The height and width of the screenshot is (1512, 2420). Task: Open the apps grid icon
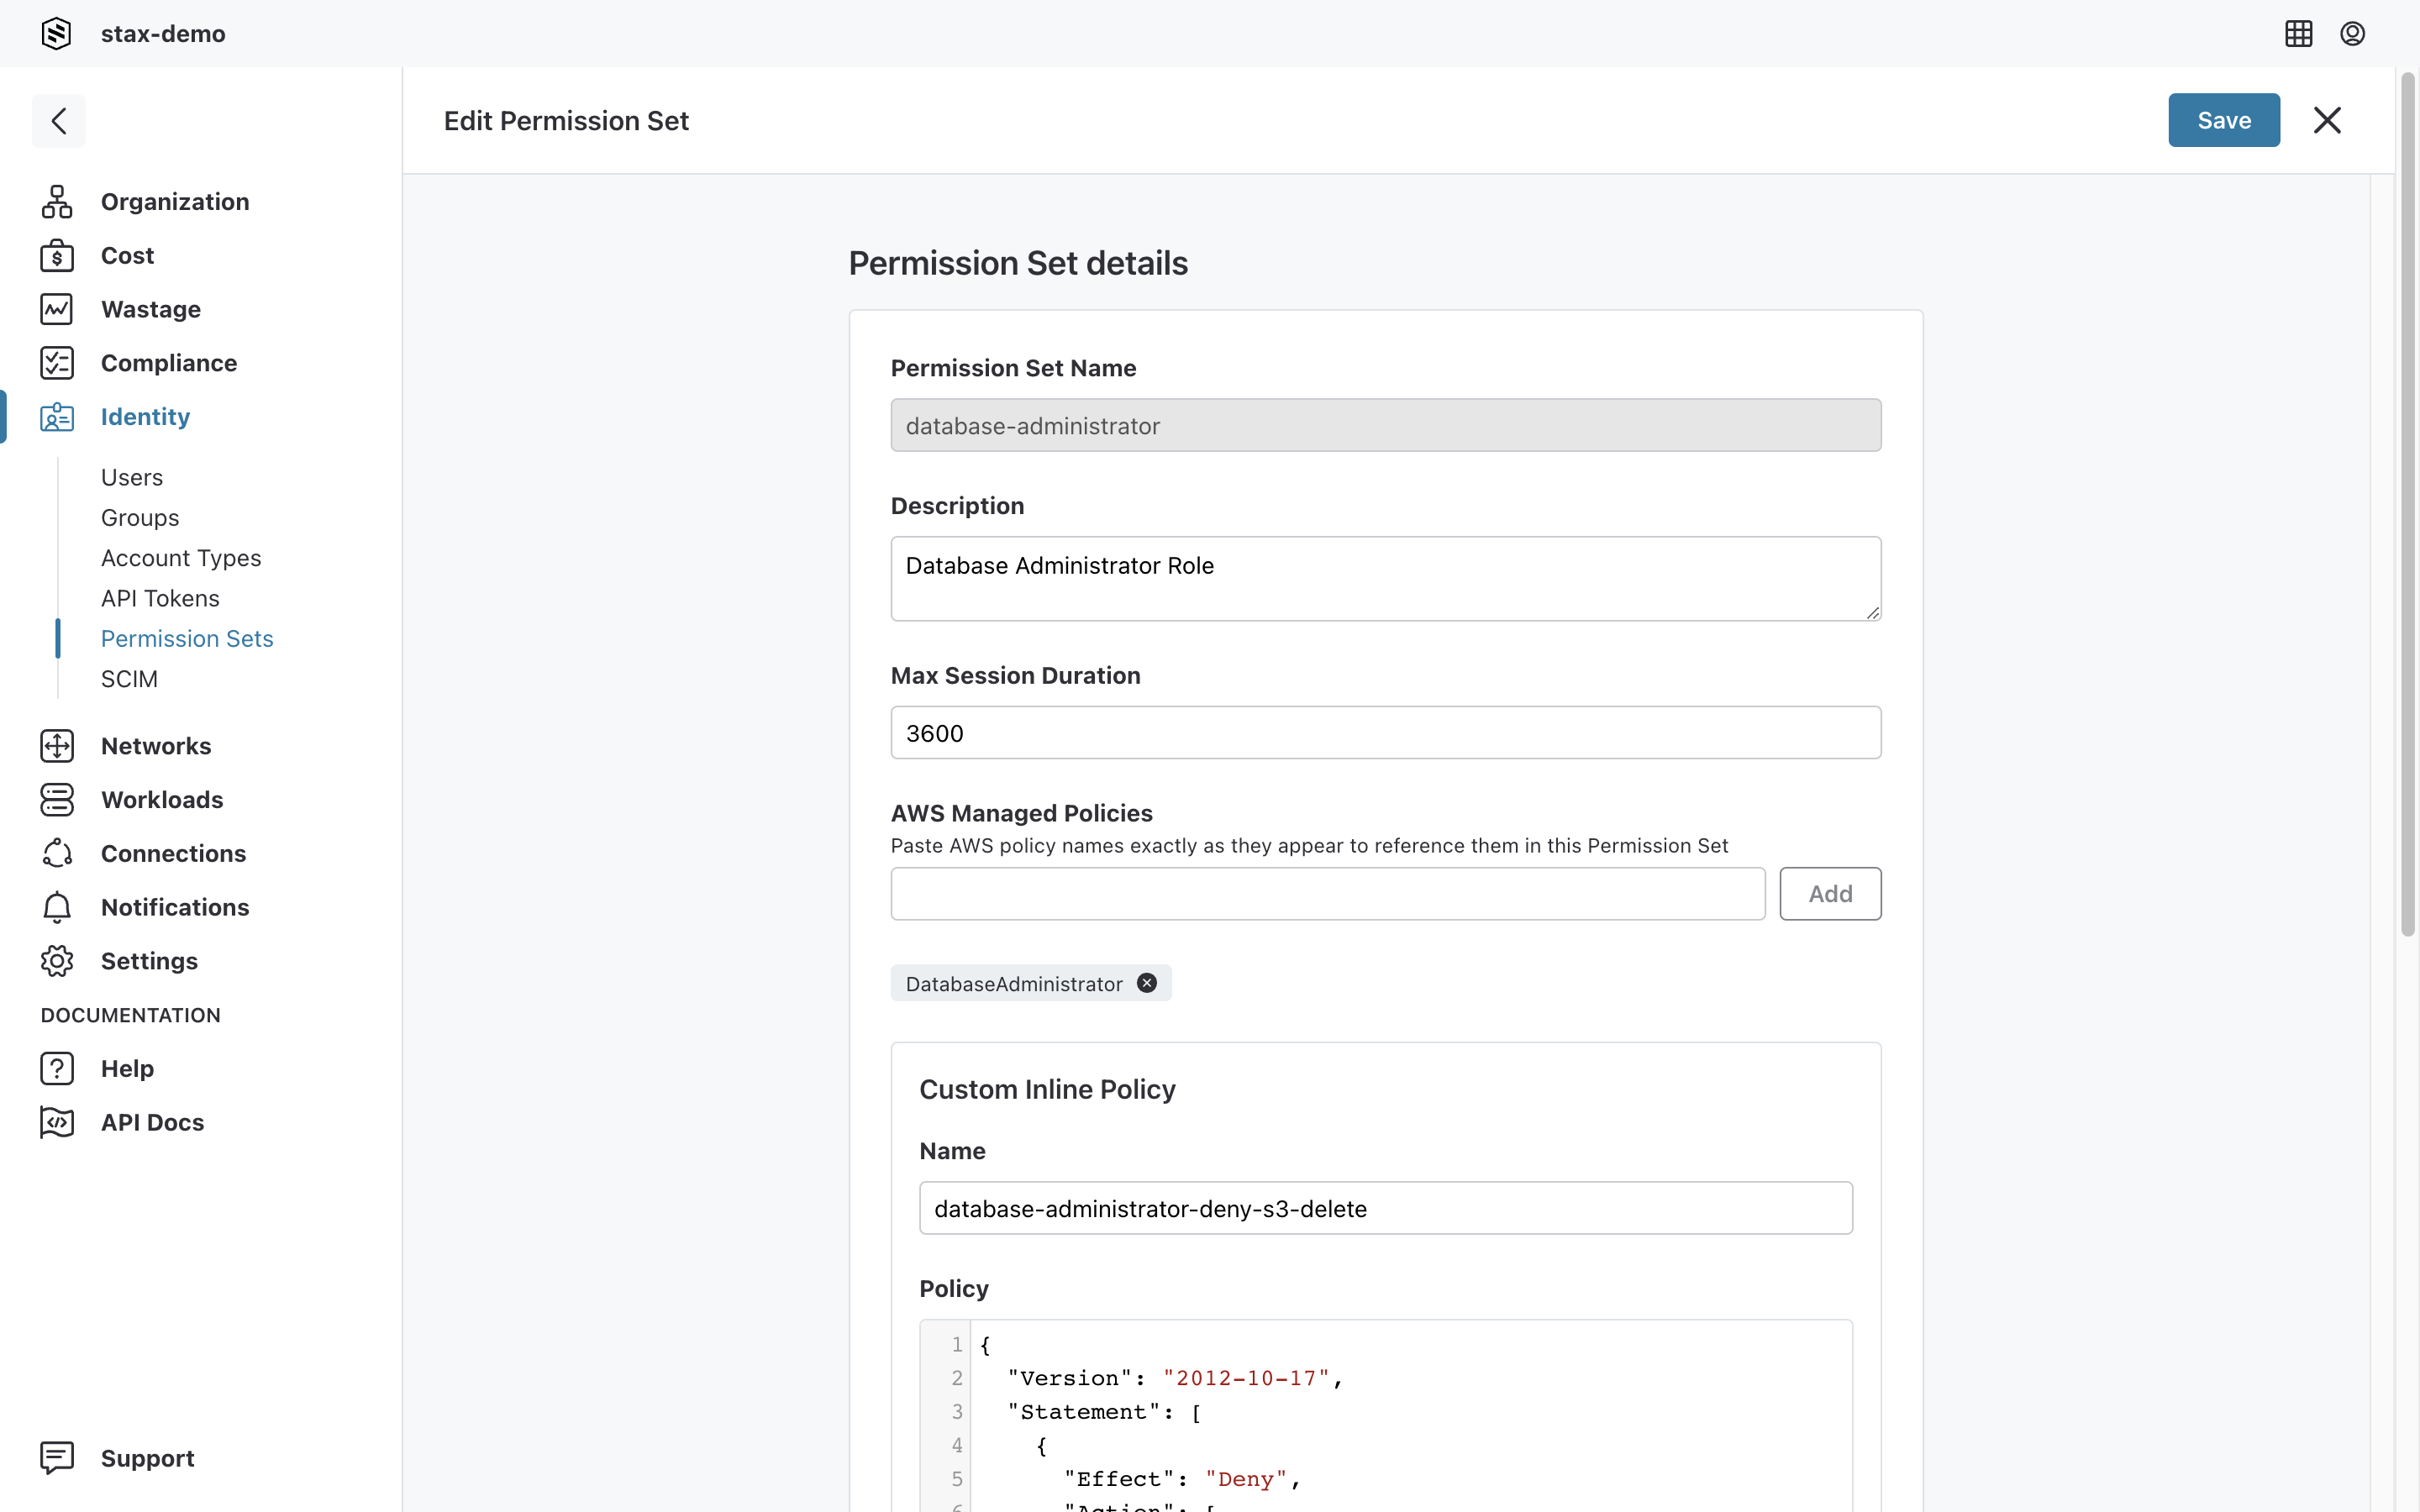2299,33
